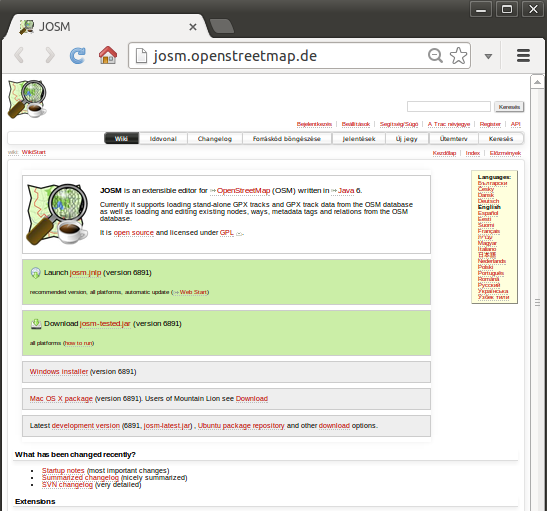Open the SVN changelog link

coord(67,485)
